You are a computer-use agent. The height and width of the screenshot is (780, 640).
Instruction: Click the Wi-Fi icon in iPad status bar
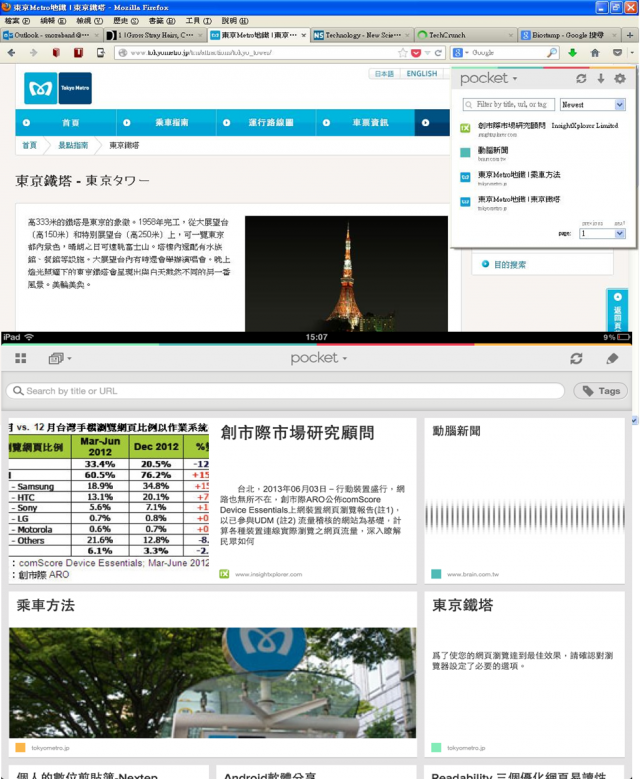(29, 337)
